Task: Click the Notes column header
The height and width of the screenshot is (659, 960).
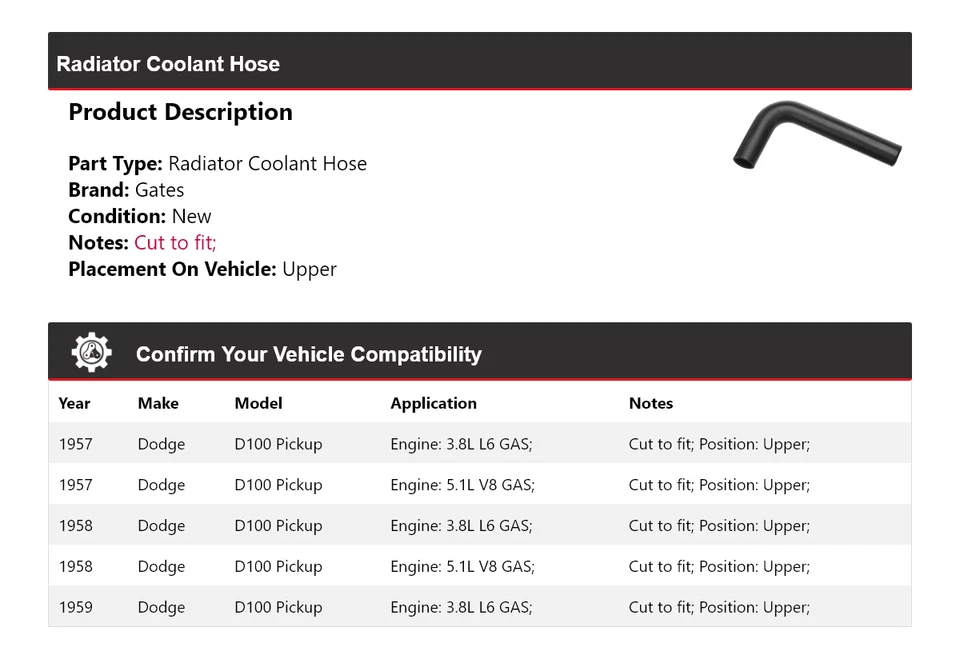Action: click(x=650, y=403)
